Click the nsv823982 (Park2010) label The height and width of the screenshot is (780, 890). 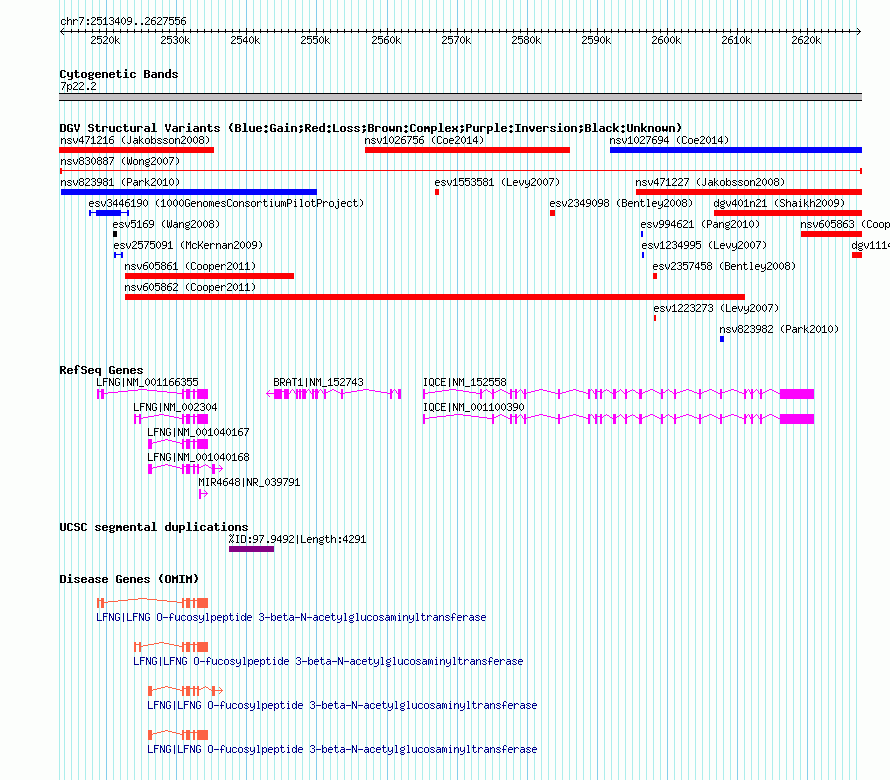[779, 329]
